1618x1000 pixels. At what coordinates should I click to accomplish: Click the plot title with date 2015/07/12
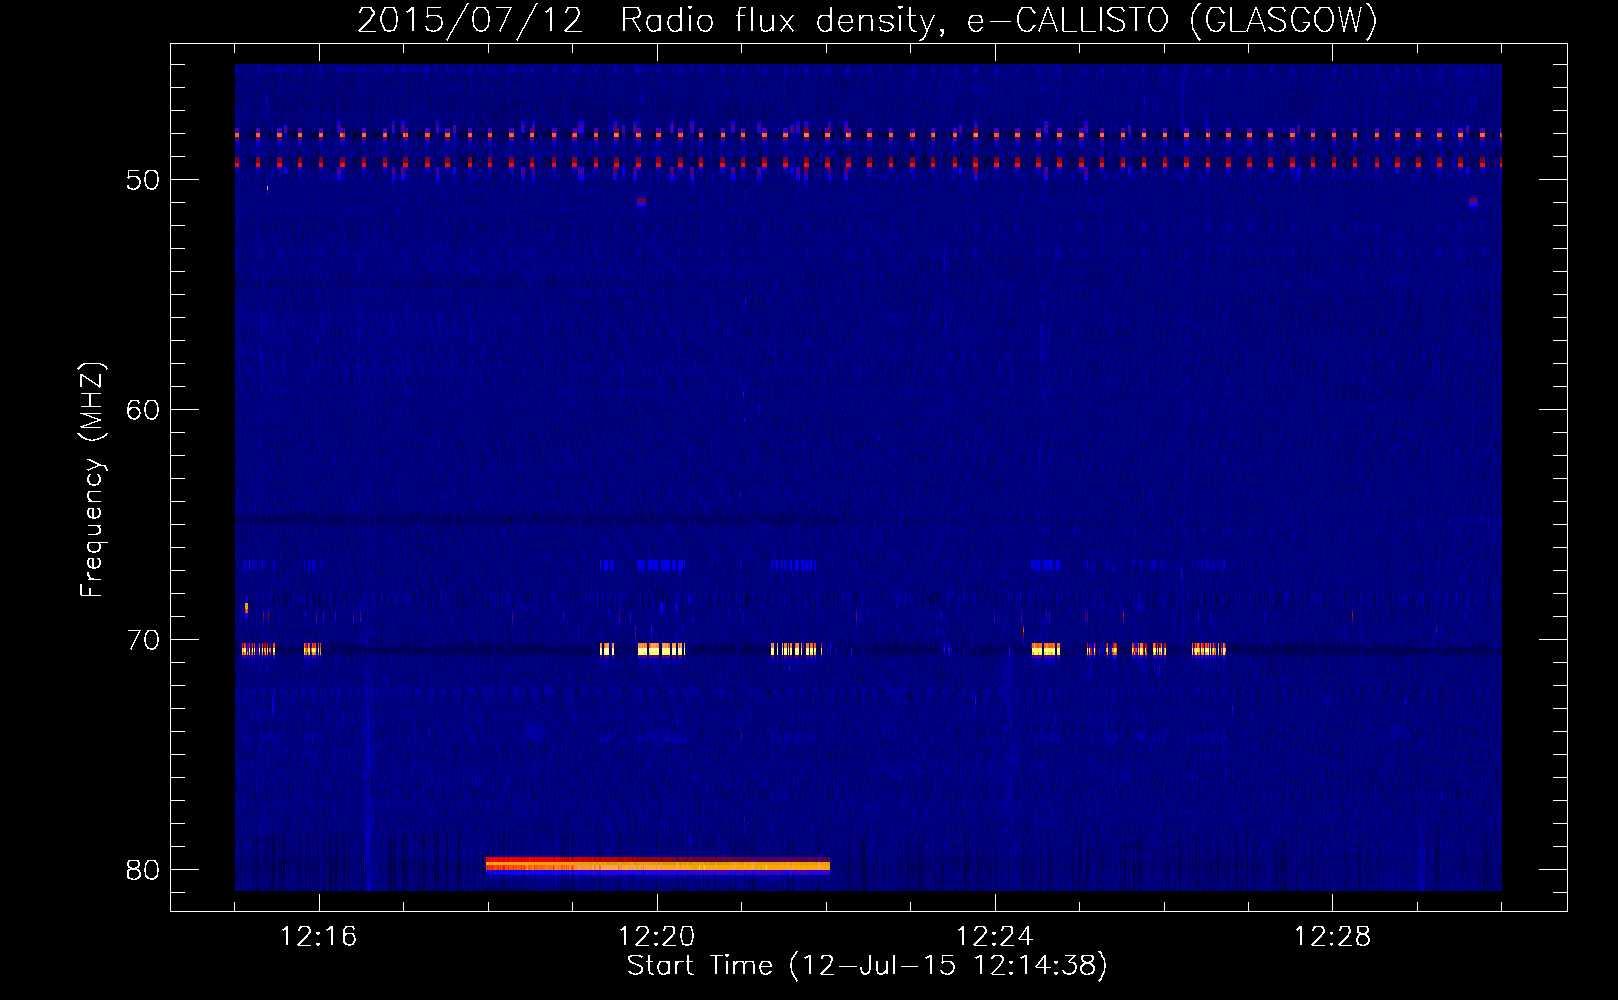pos(867,20)
